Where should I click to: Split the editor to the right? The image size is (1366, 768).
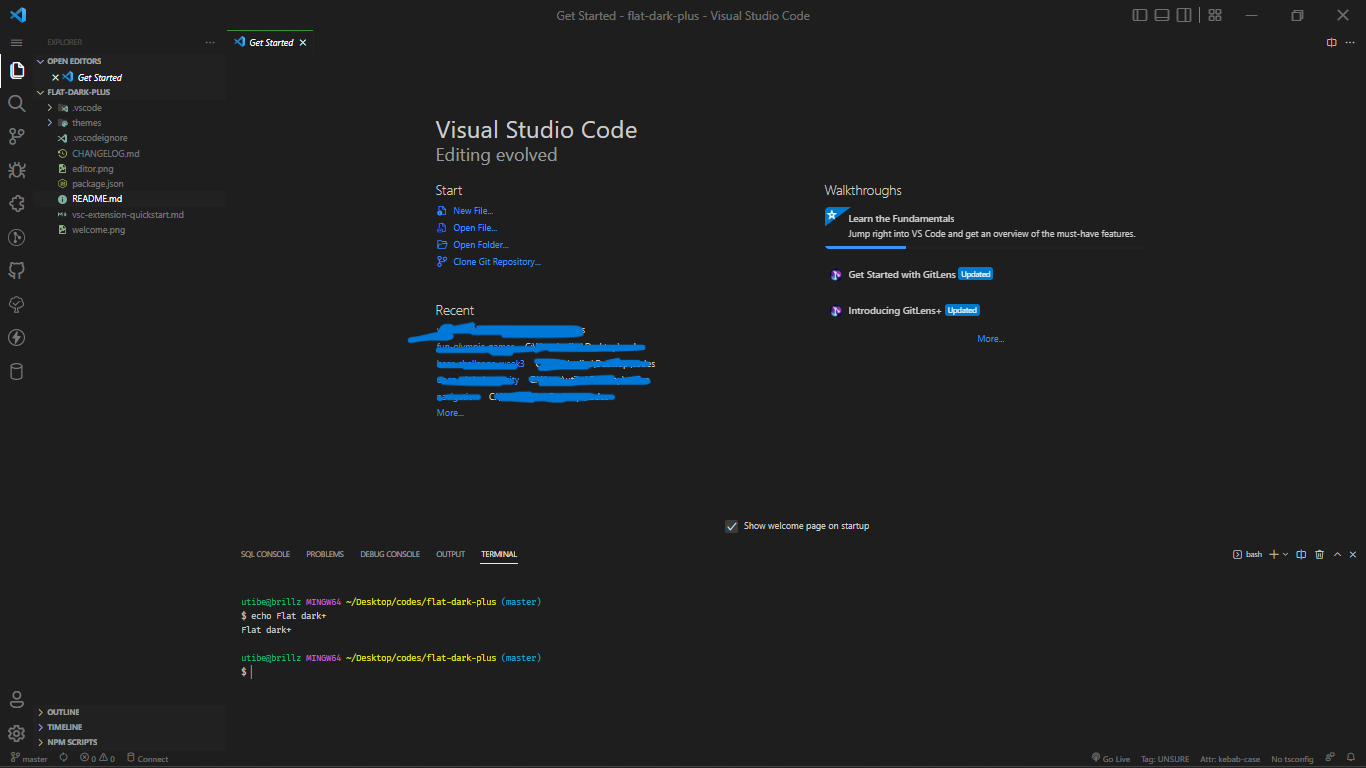point(1331,42)
